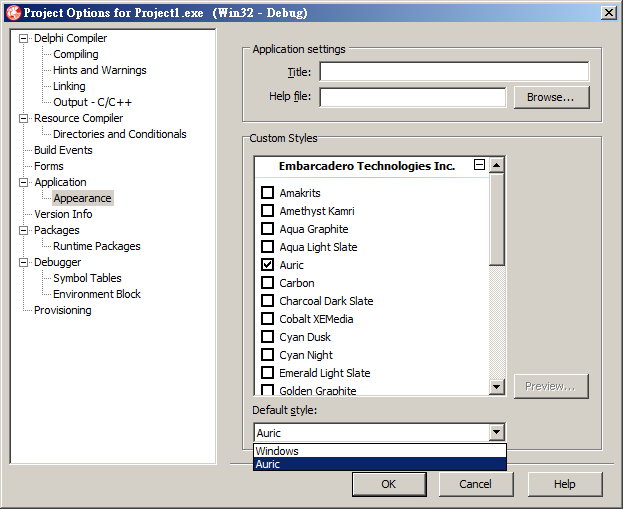Click the disabled Preview button
Screen dimensions: 623x509
[x=551, y=386]
